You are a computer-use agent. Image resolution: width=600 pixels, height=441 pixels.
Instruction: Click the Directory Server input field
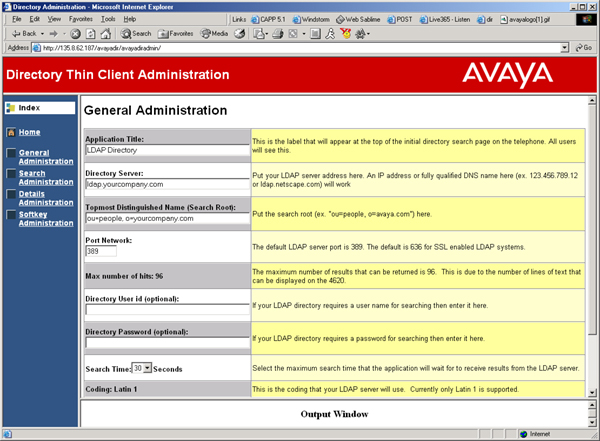point(168,184)
